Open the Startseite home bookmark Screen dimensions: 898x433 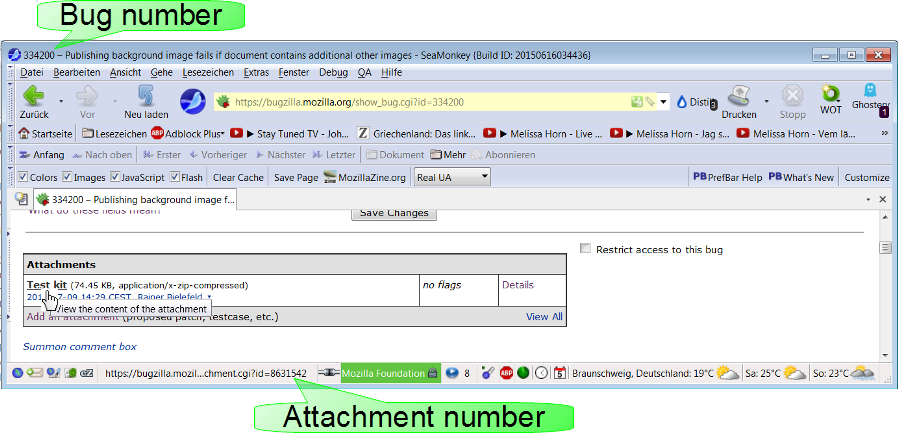click(x=45, y=134)
